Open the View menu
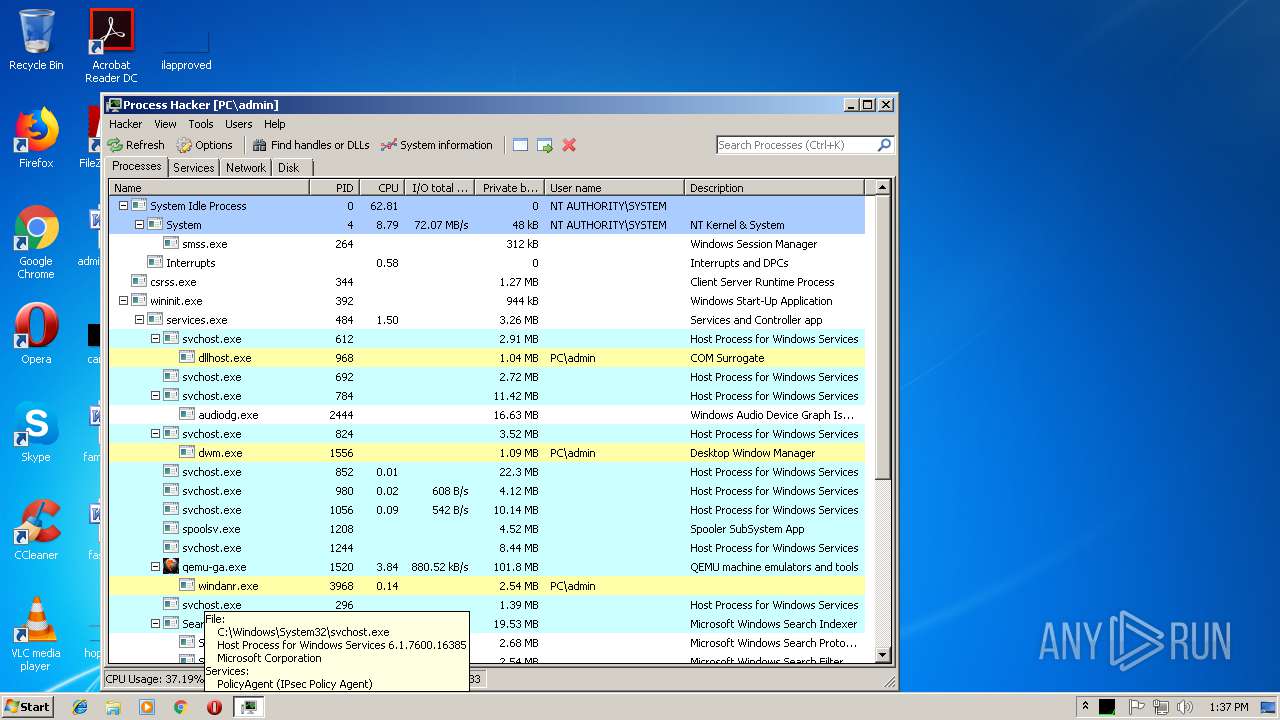The width and height of the screenshot is (1280, 720). 165,124
